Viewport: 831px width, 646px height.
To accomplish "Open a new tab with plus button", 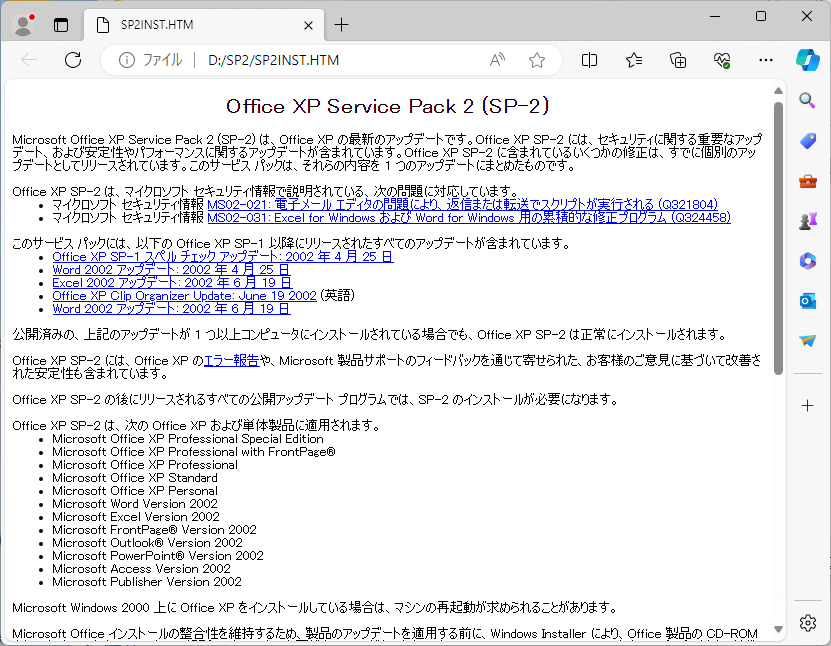I will pyautogui.click(x=342, y=24).
